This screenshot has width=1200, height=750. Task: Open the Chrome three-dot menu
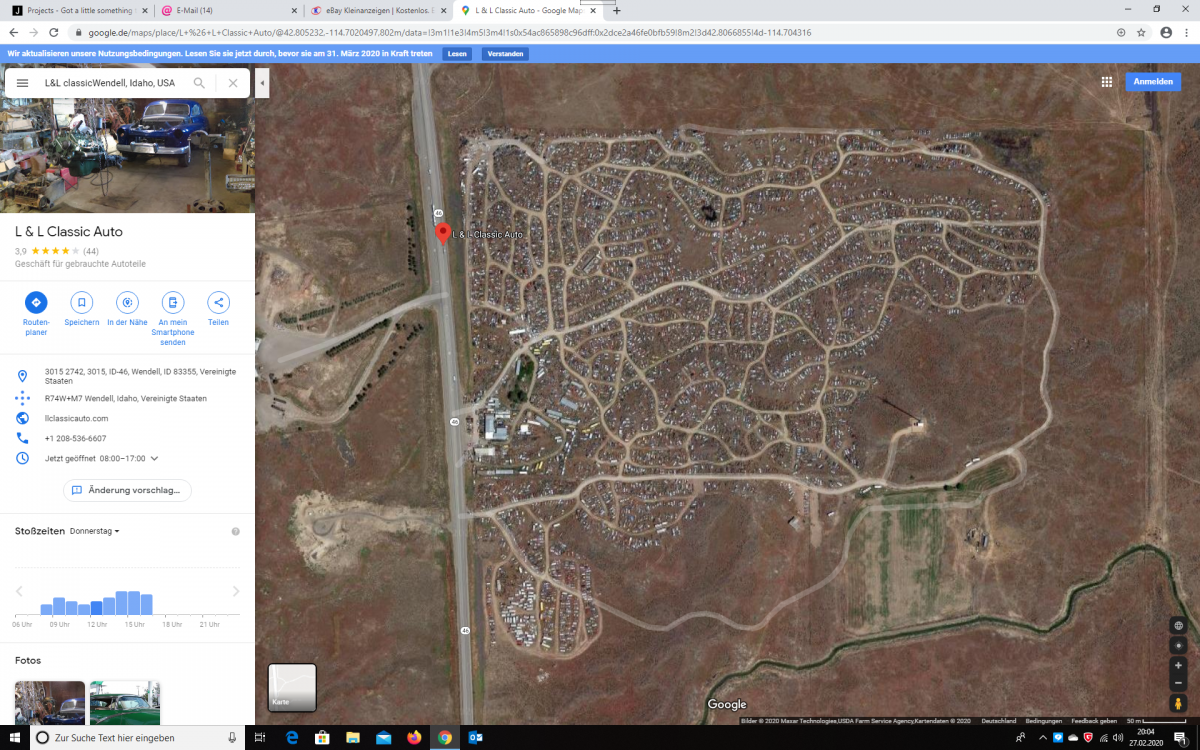pyautogui.click(x=1188, y=32)
